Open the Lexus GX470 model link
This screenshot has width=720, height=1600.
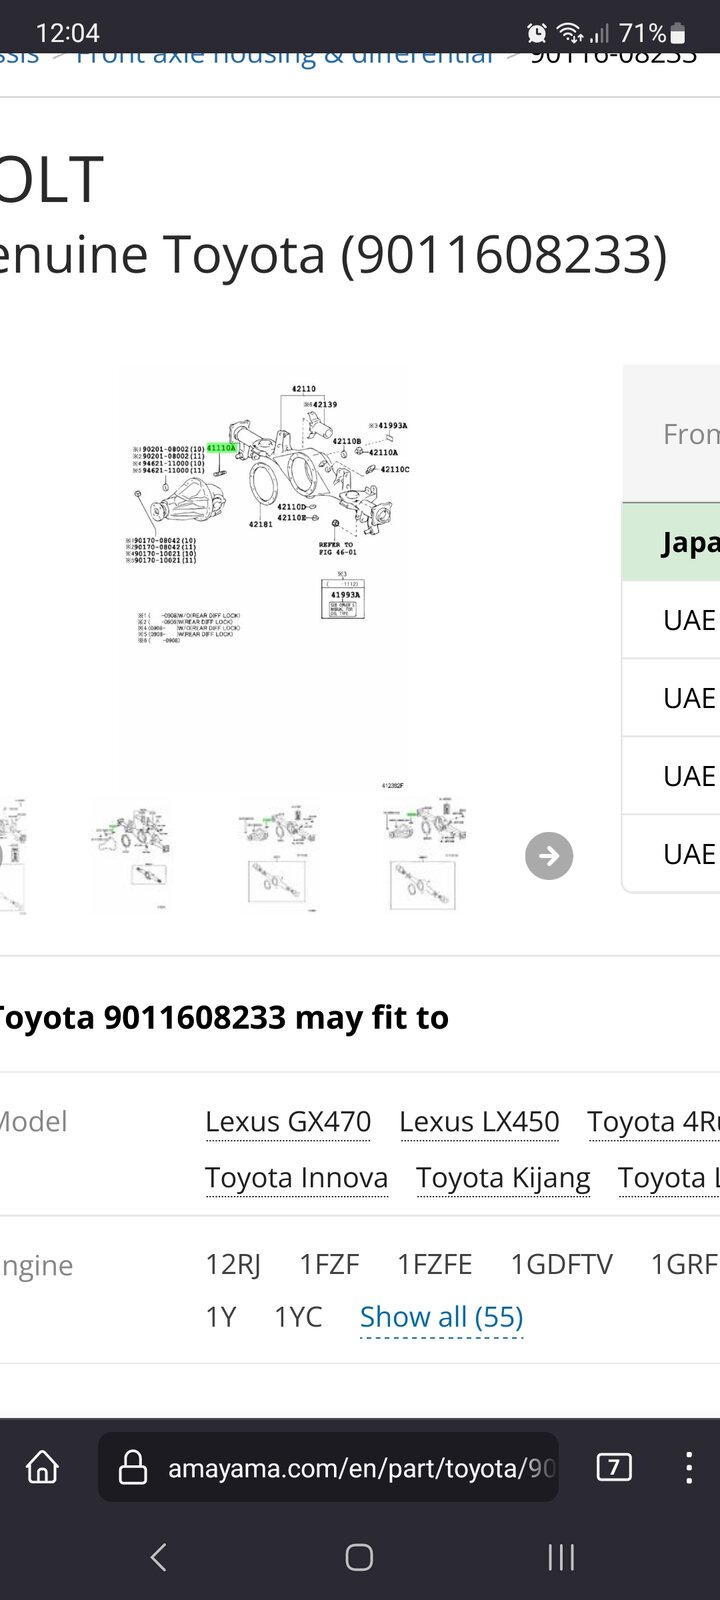pyautogui.click(x=288, y=1122)
